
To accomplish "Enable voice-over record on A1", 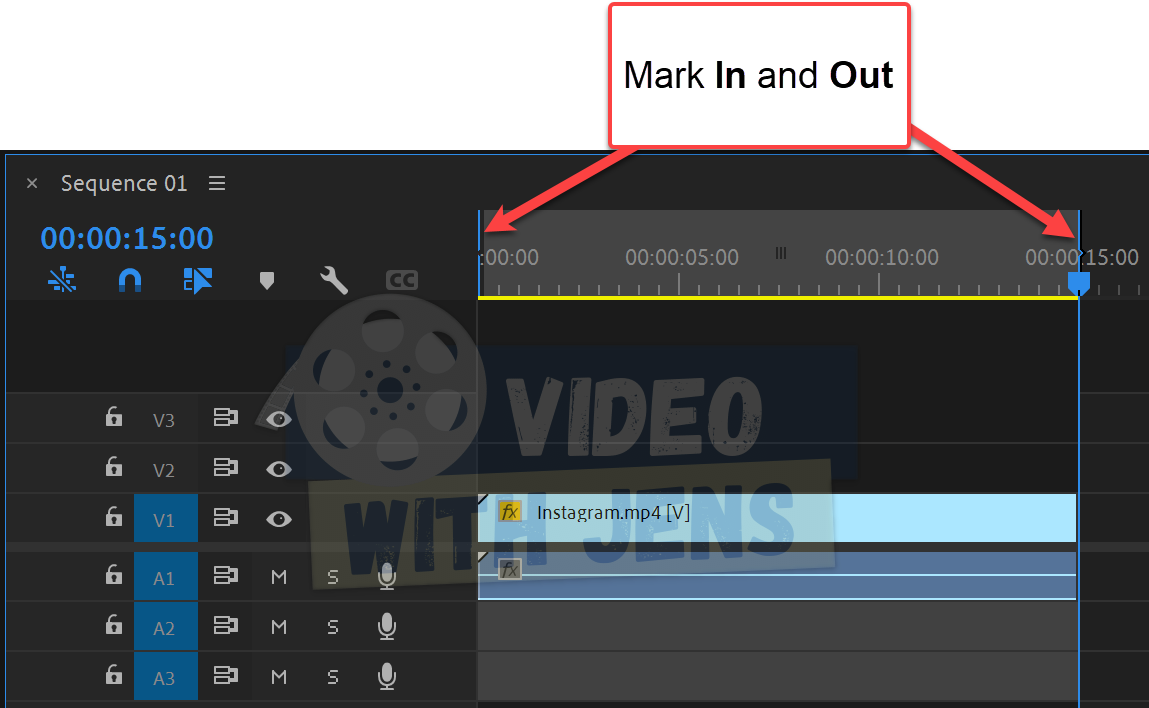I will point(387,577).
